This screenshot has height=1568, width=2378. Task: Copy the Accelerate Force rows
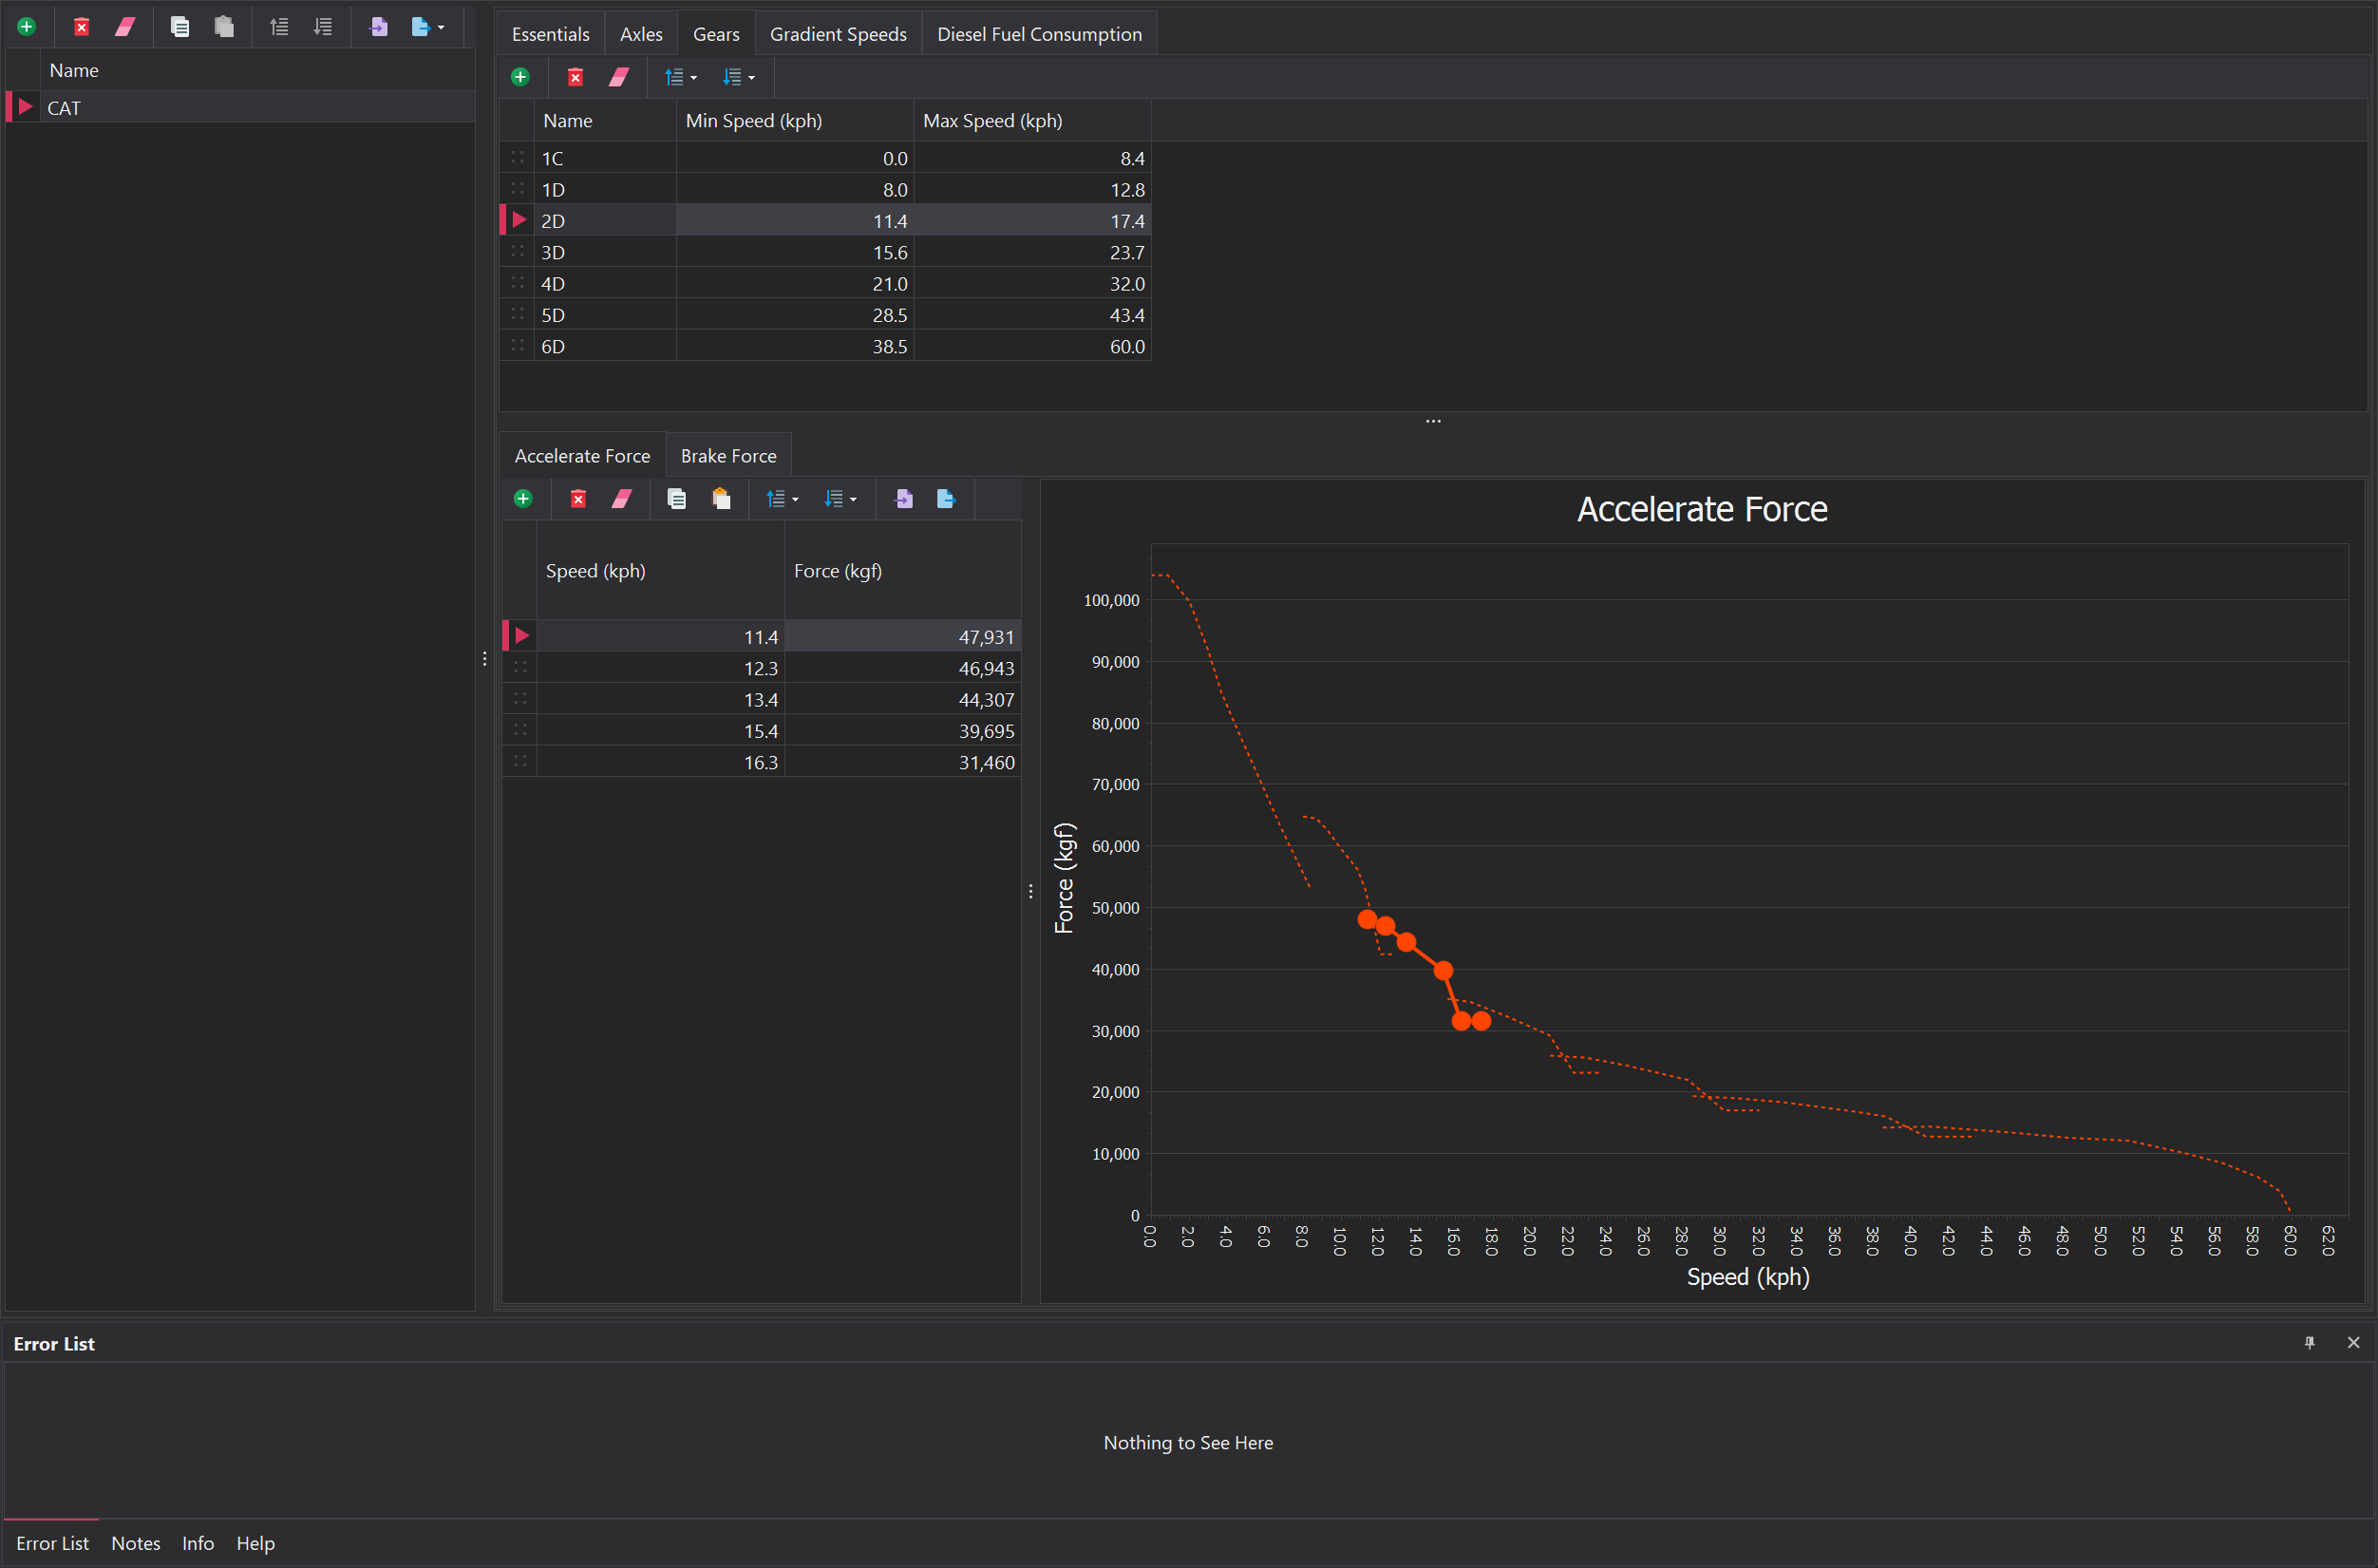pos(677,499)
